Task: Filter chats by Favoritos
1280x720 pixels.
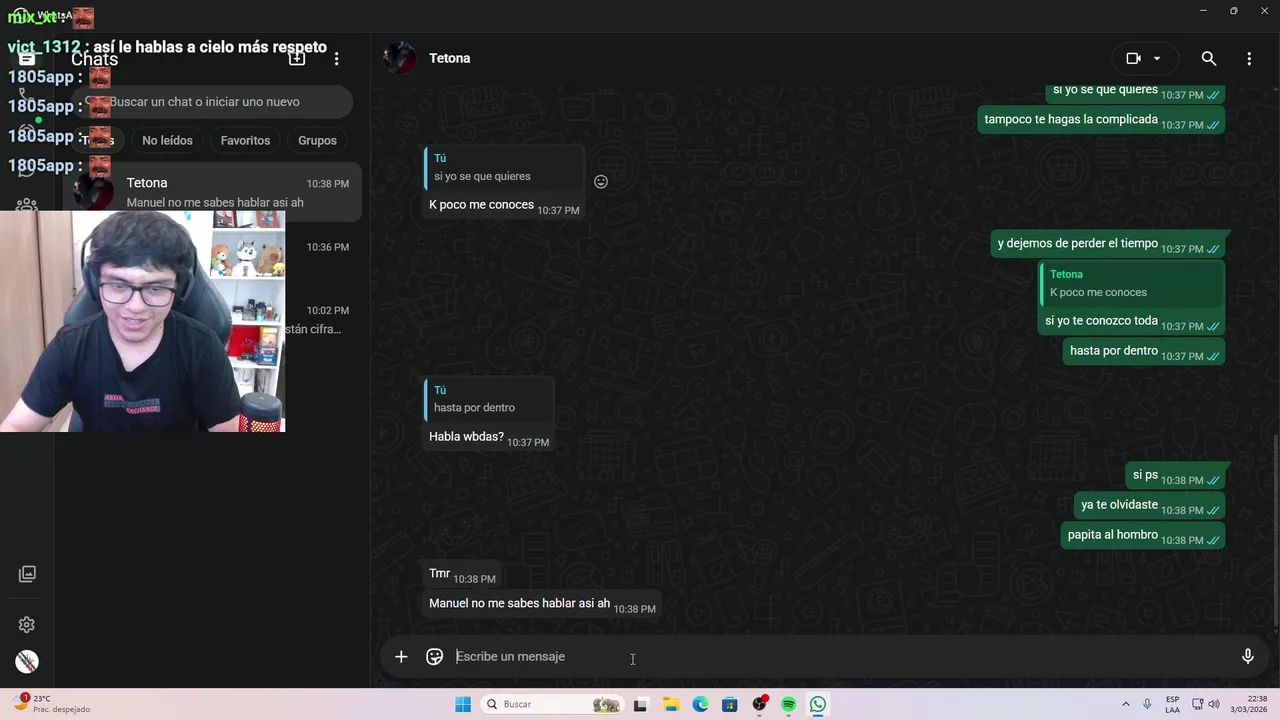Action: point(246,141)
